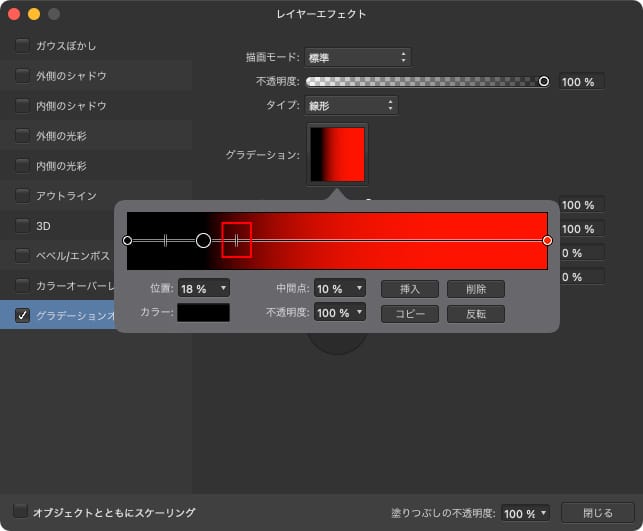Click the 閉じる button
Screen dimensions: 643x531
pos(598,512)
